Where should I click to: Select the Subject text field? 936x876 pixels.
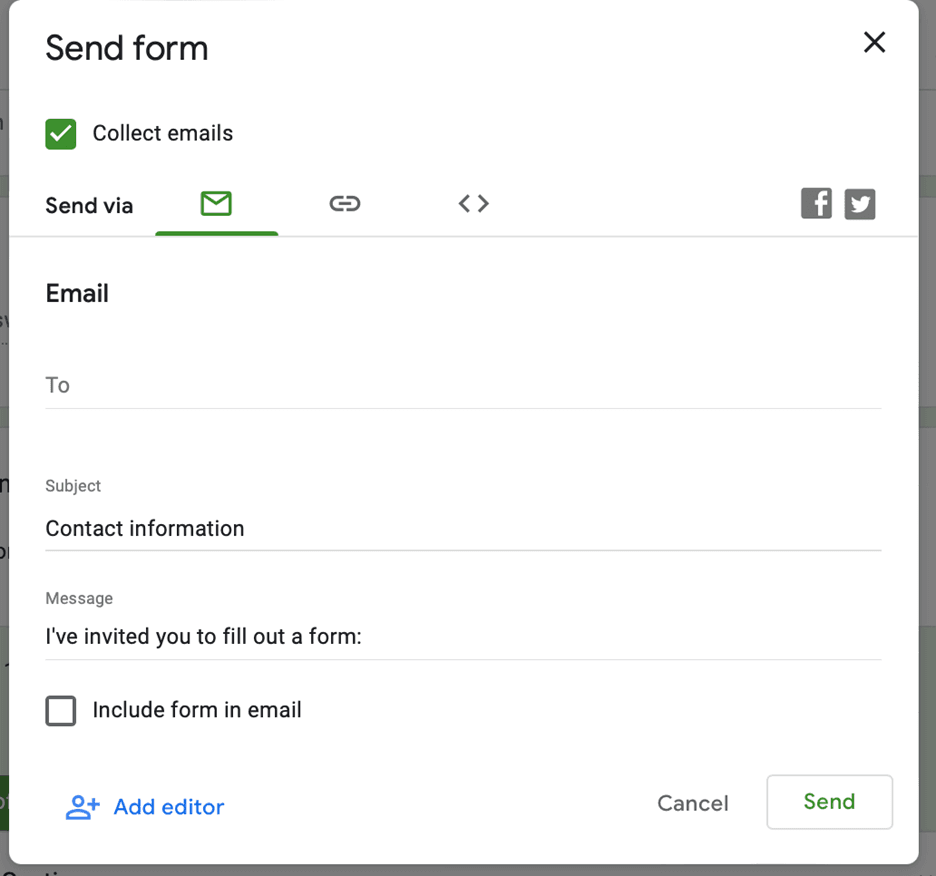pos(462,528)
